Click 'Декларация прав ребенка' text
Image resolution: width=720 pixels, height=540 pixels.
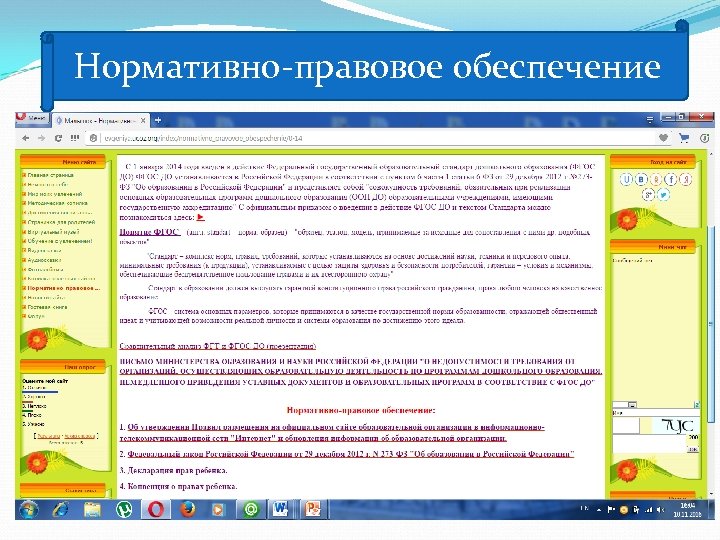click(x=177, y=470)
